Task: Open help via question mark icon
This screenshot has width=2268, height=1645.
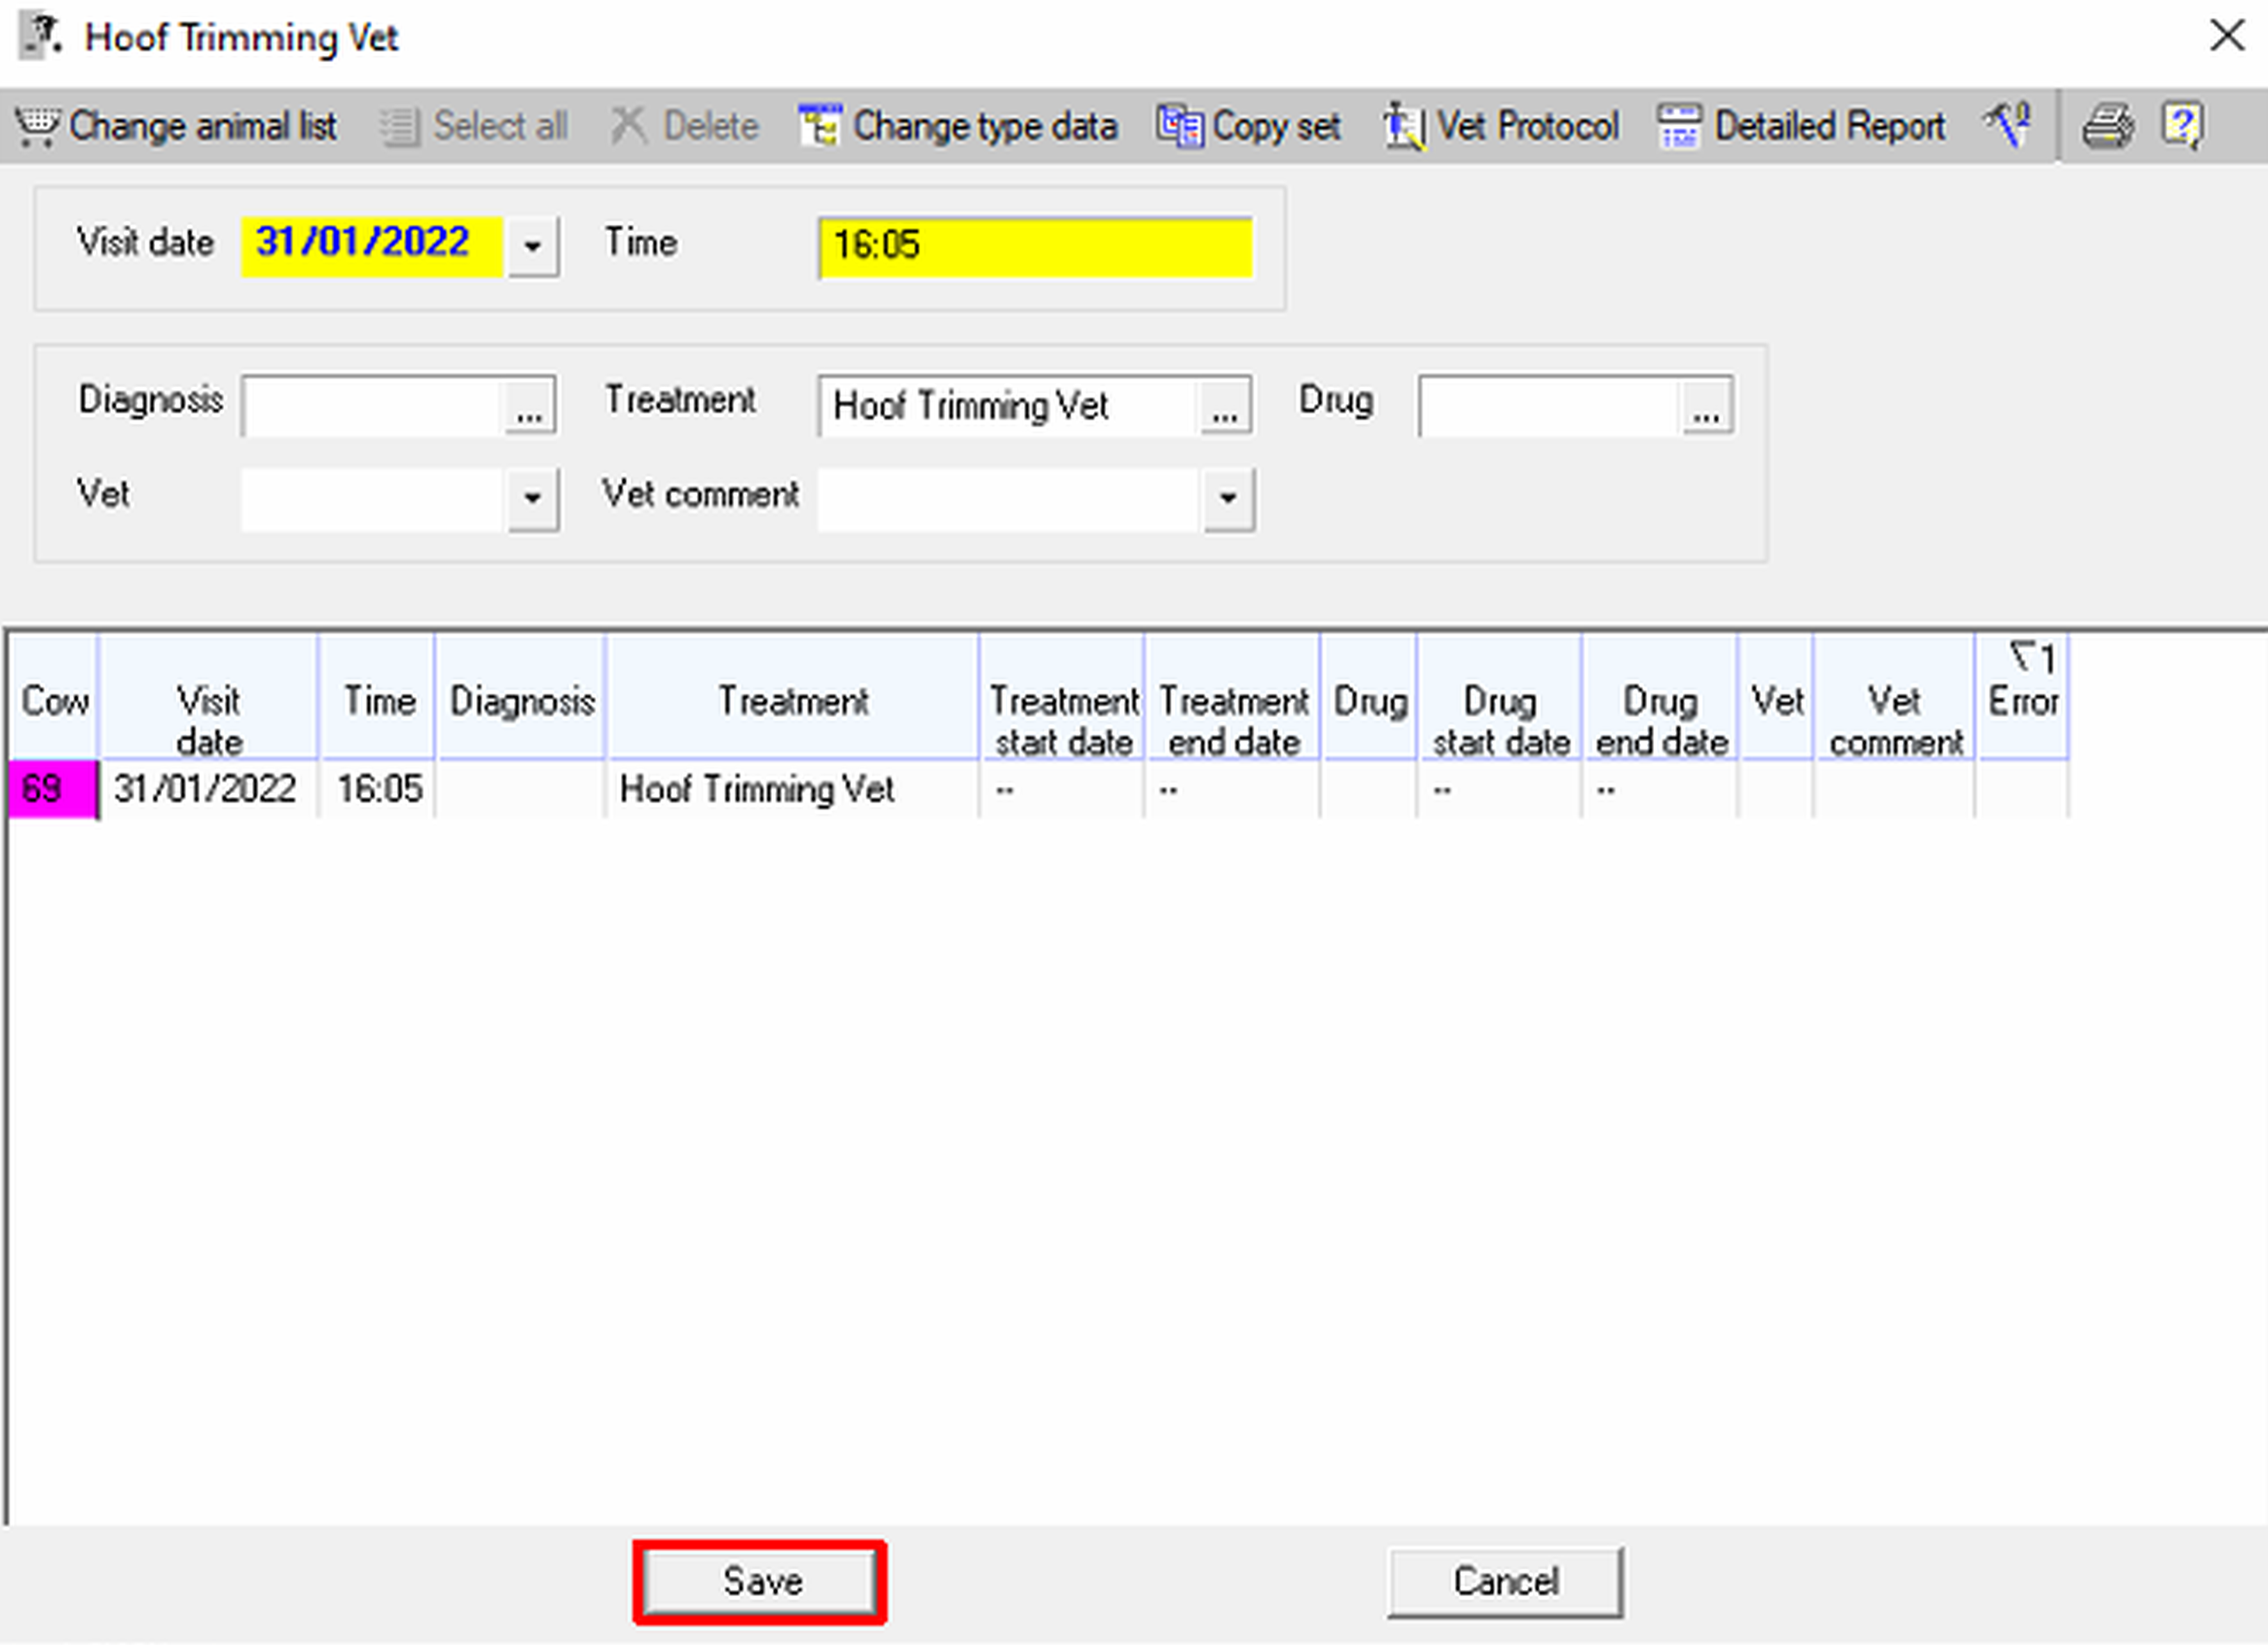Action: [2182, 126]
